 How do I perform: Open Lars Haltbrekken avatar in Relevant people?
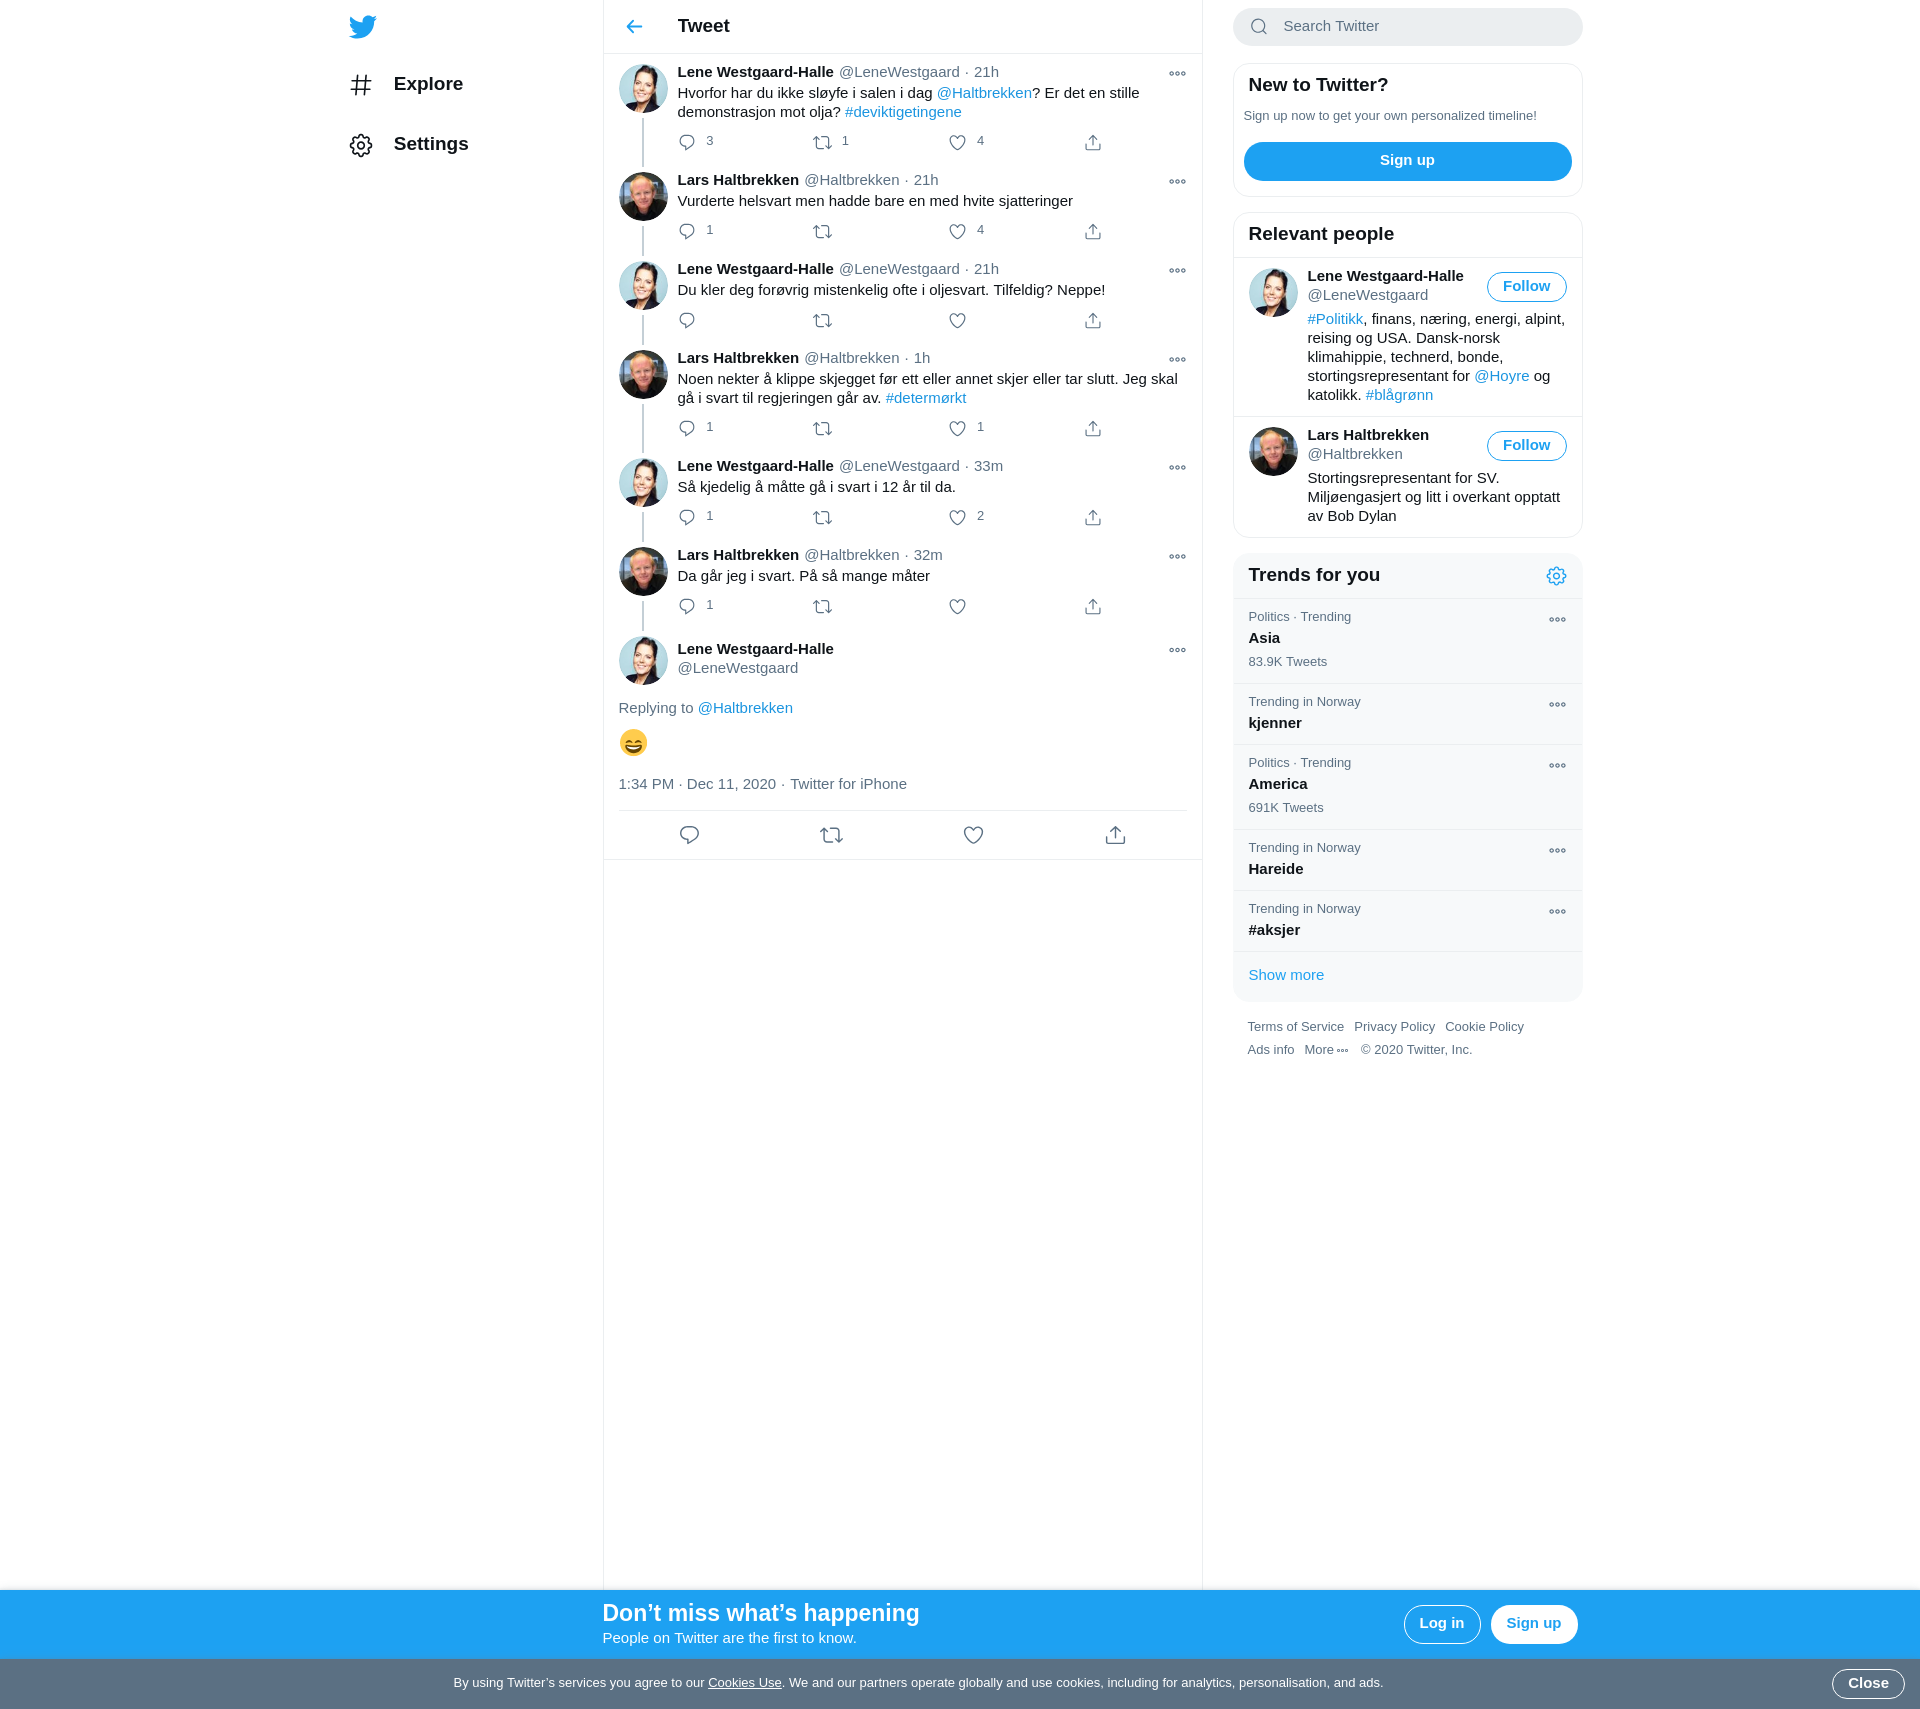pyautogui.click(x=1273, y=452)
